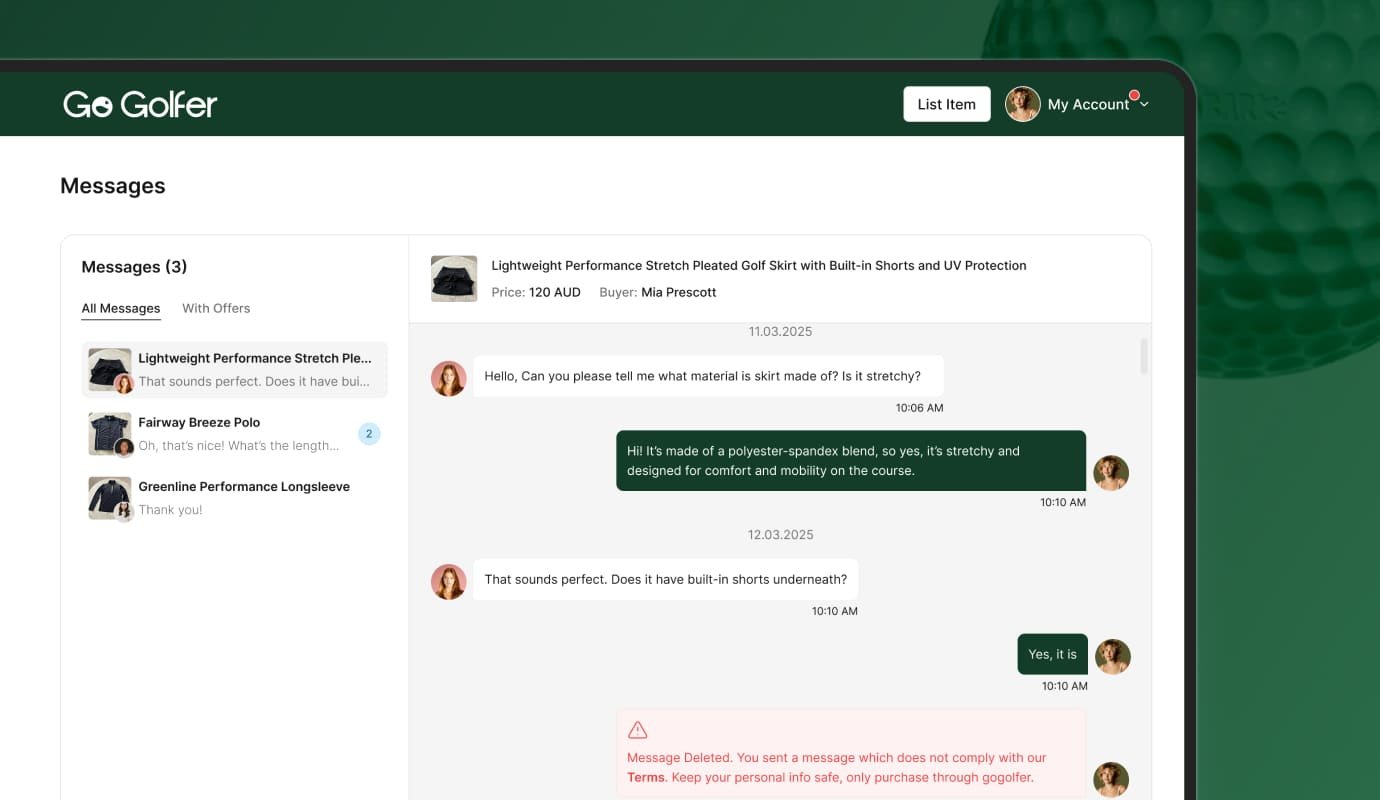Click the List Item button

(946, 104)
